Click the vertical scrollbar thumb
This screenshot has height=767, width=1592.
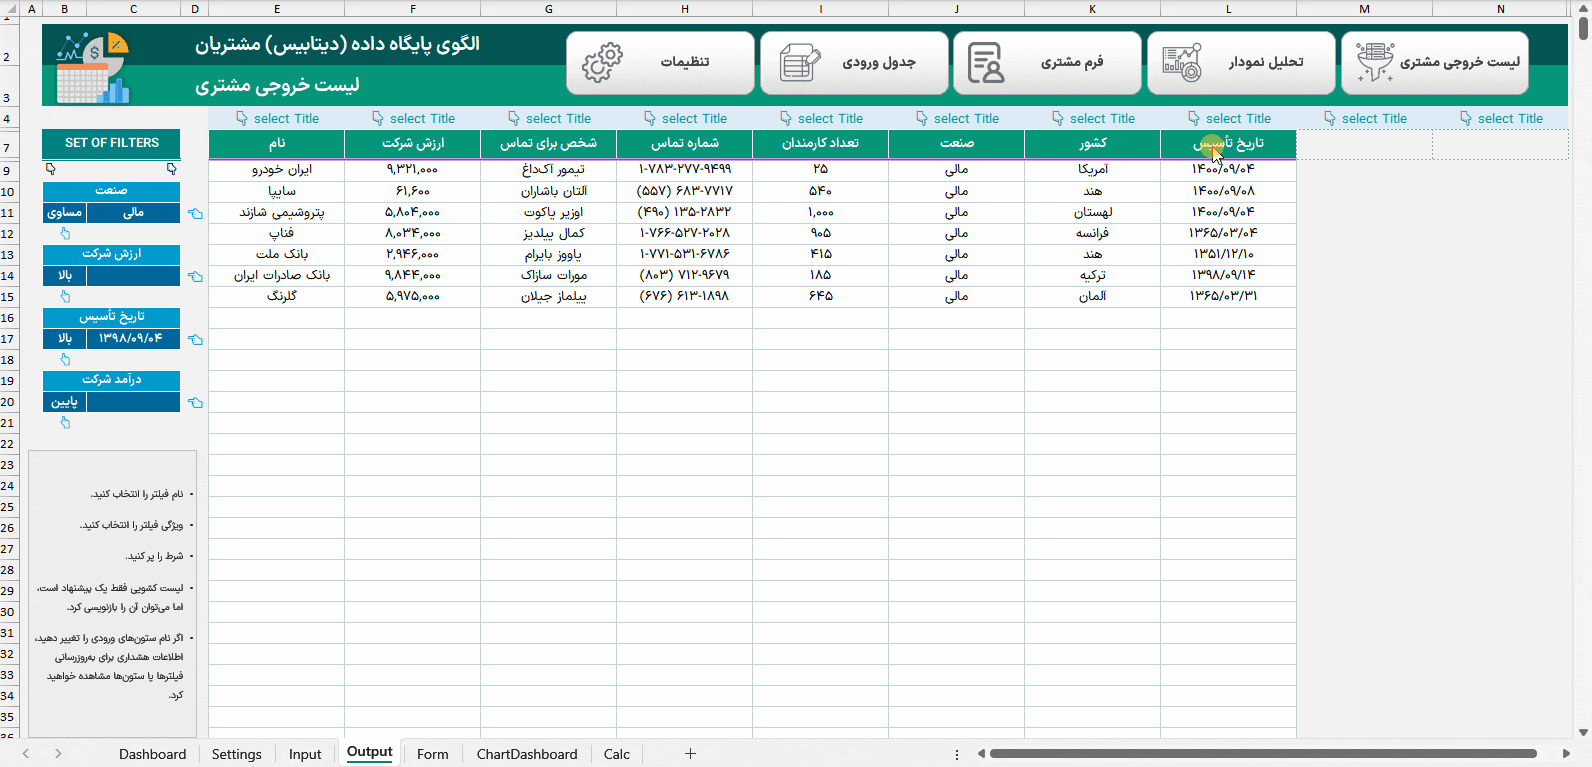(x=1583, y=29)
